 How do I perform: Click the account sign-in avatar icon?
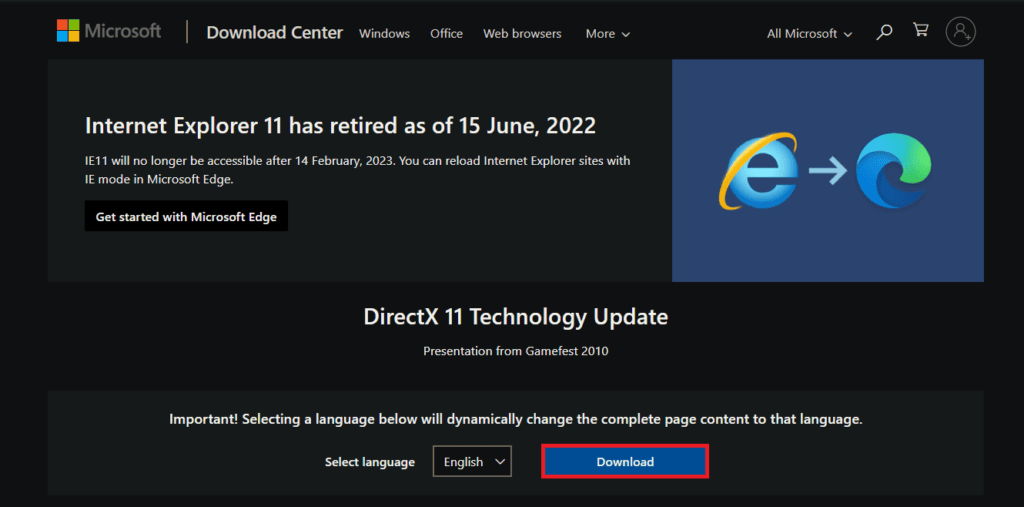click(x=961, y=31)
